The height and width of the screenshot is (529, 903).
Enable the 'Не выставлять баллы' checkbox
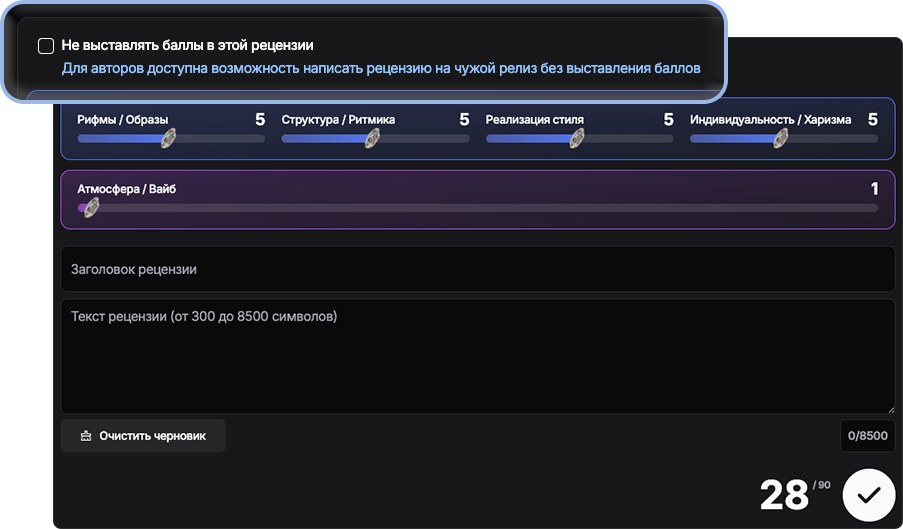46,46
